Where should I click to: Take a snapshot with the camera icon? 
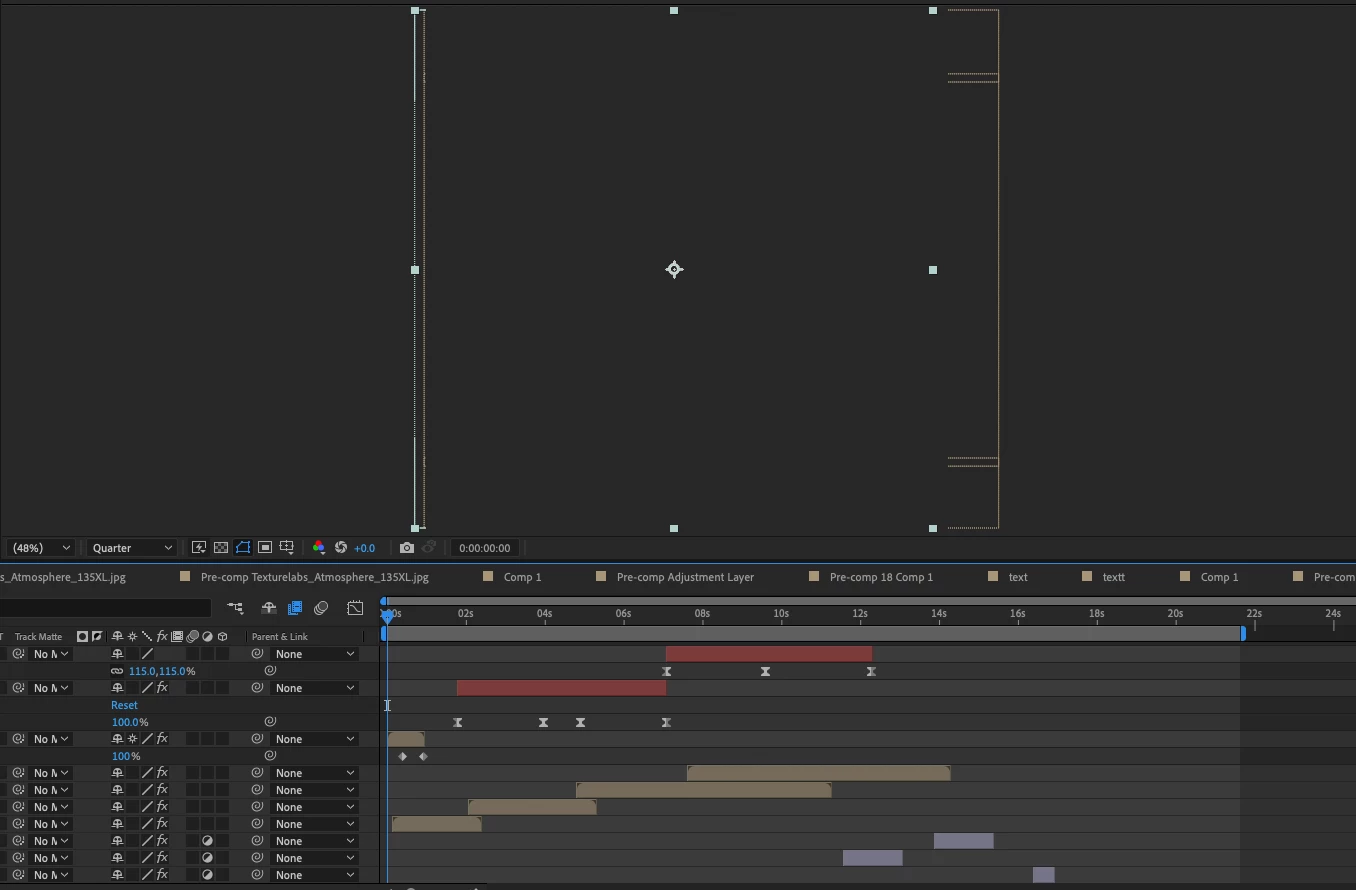(x=407, y=548)
